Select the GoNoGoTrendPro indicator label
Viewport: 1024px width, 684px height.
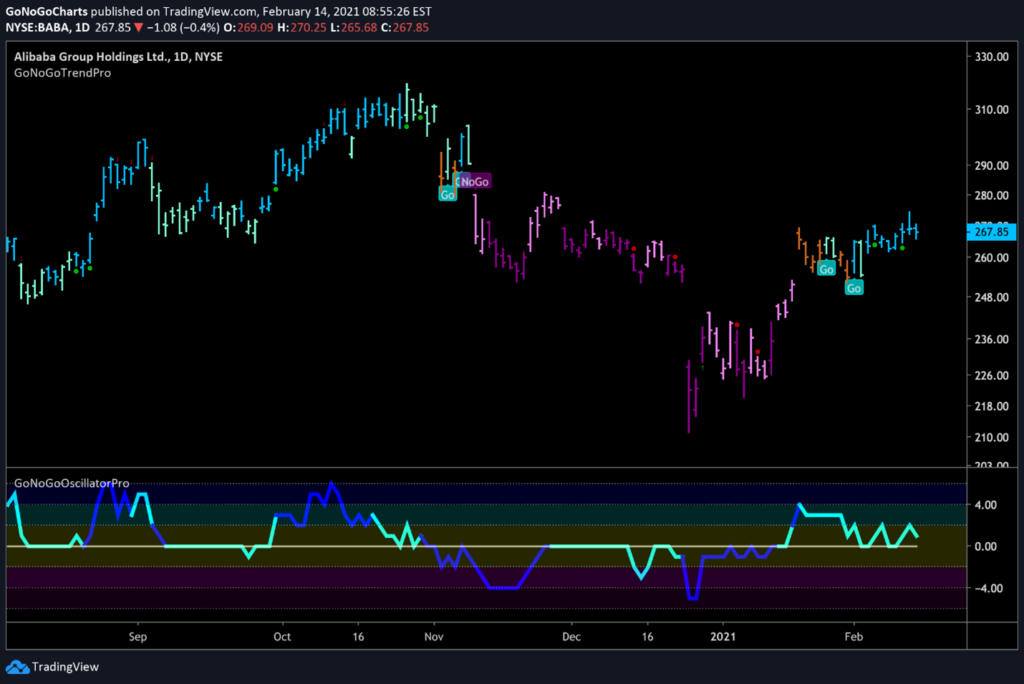click(62, 73)
